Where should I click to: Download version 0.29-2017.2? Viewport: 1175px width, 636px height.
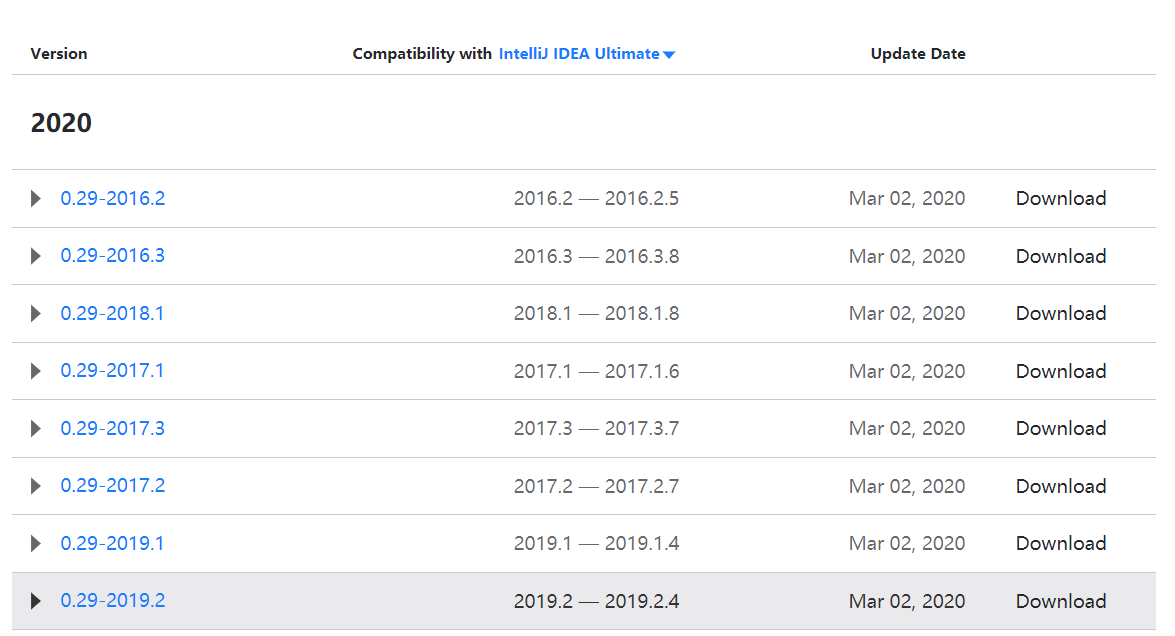point(1060,486)
